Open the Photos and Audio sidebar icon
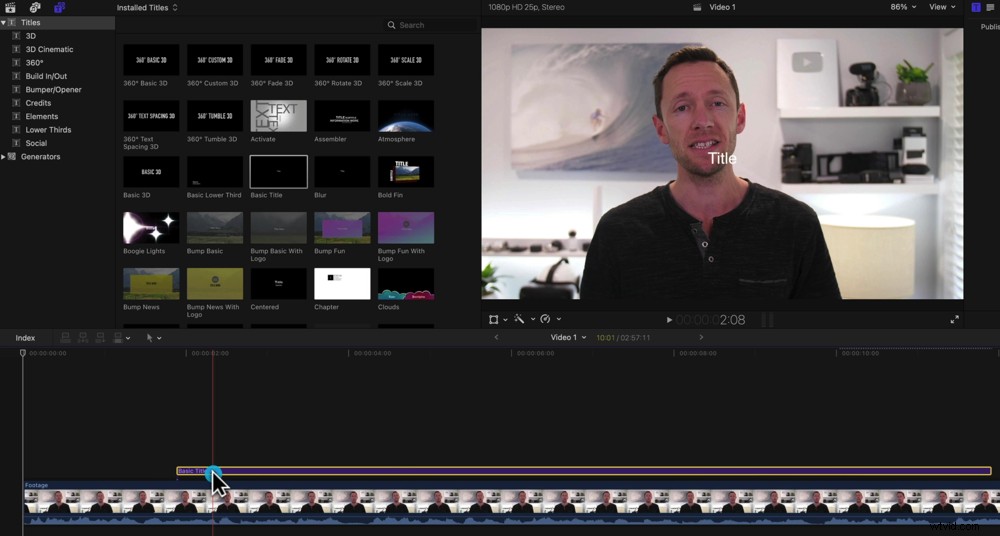The image size is (1000, 536). 35,8
